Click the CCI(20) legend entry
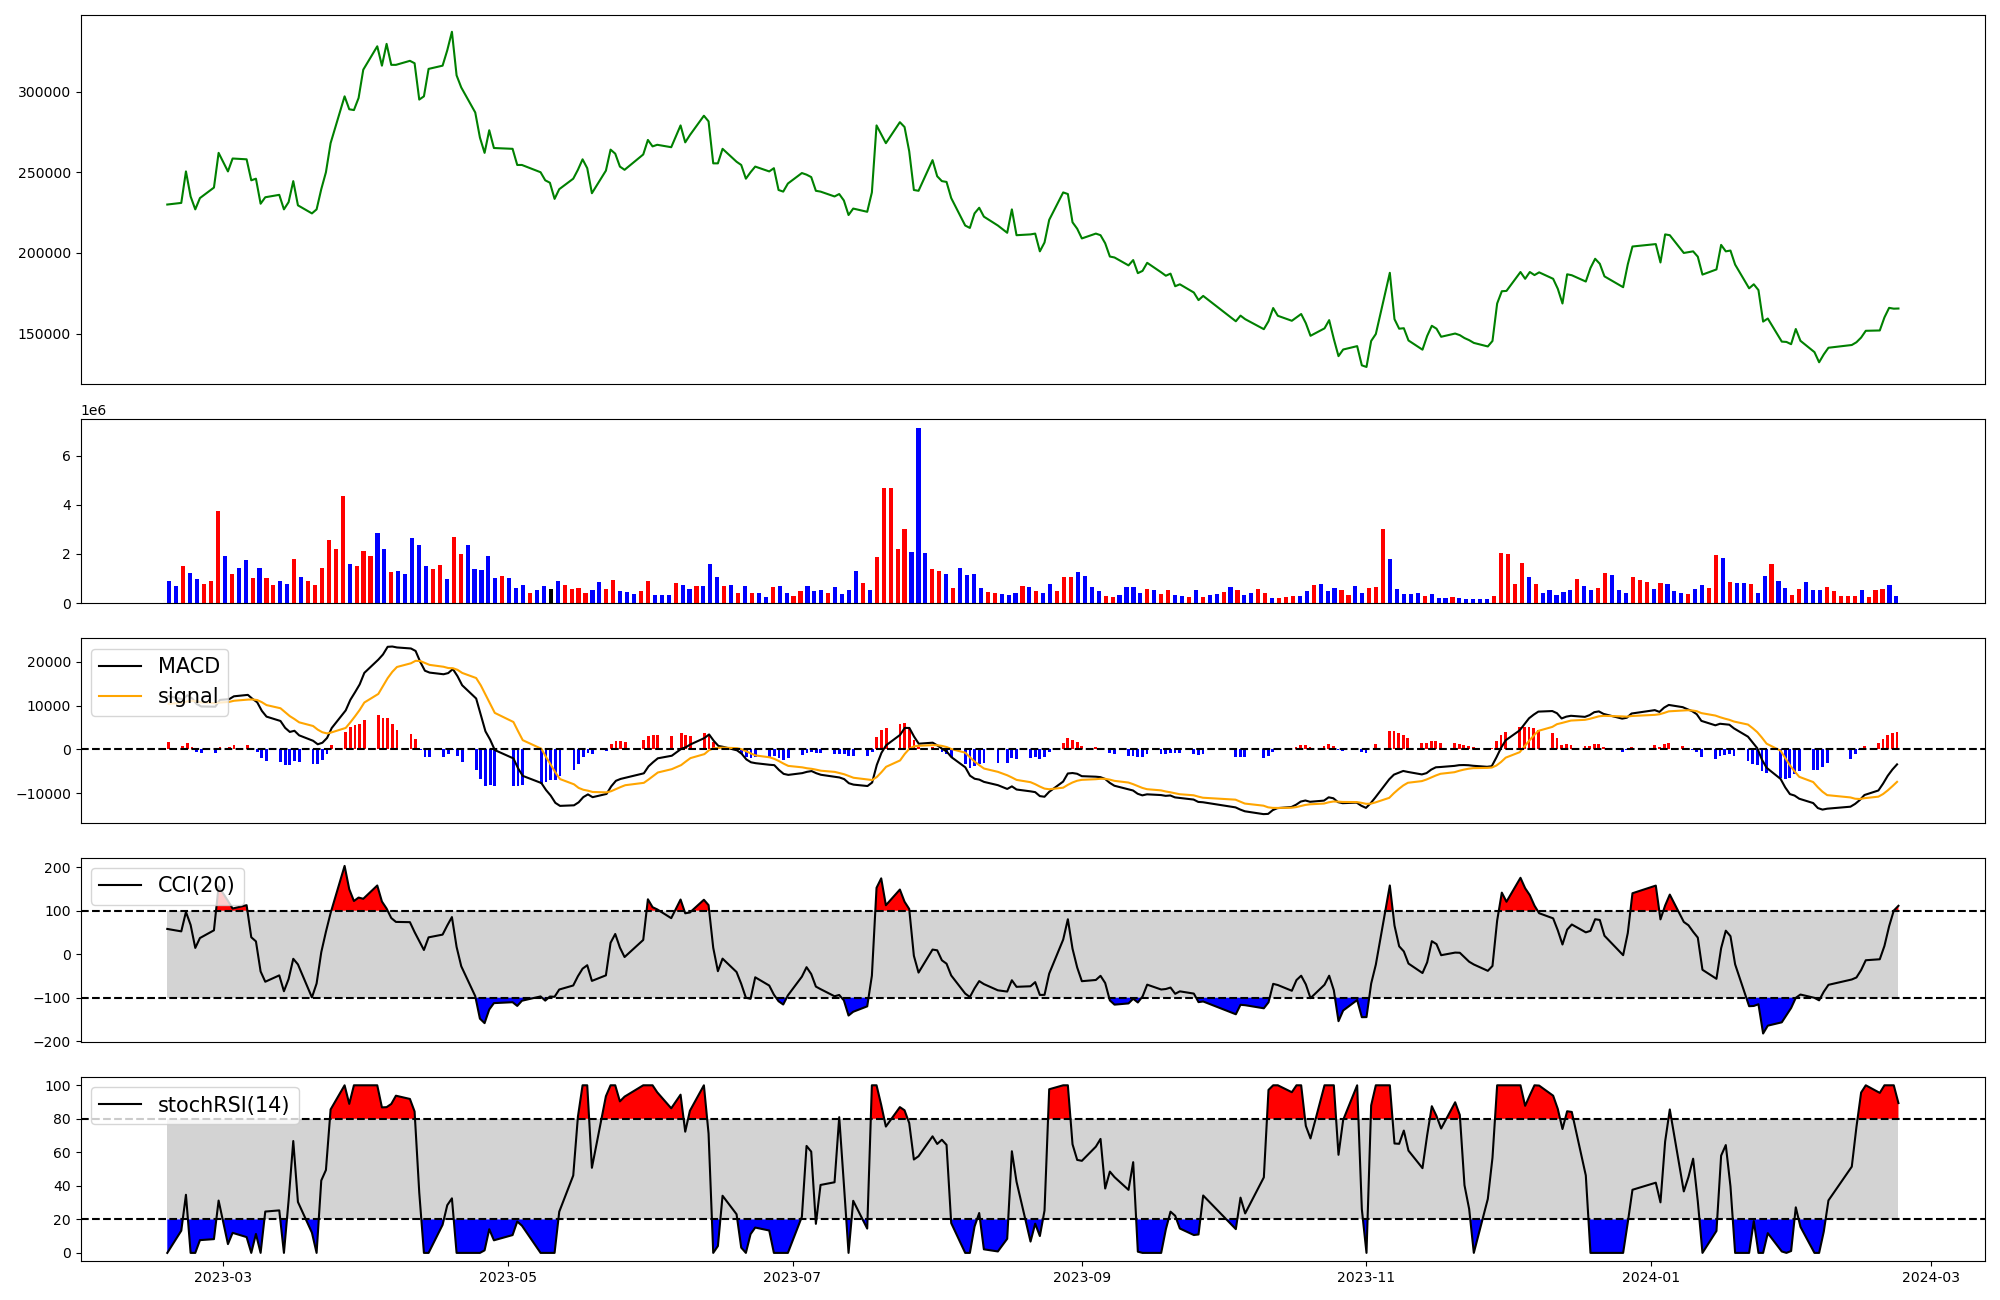 (196, 885)
